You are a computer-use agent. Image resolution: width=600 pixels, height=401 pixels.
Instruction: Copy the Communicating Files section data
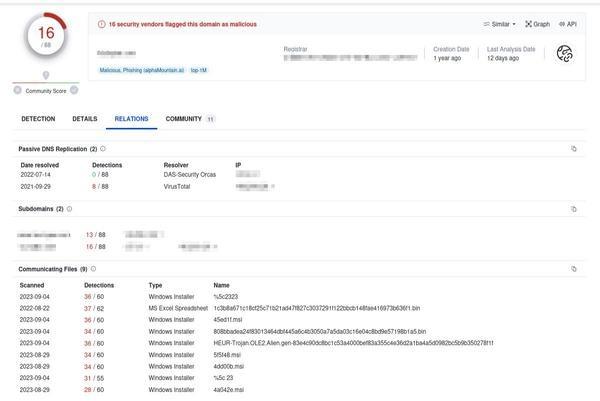(574, 269)
